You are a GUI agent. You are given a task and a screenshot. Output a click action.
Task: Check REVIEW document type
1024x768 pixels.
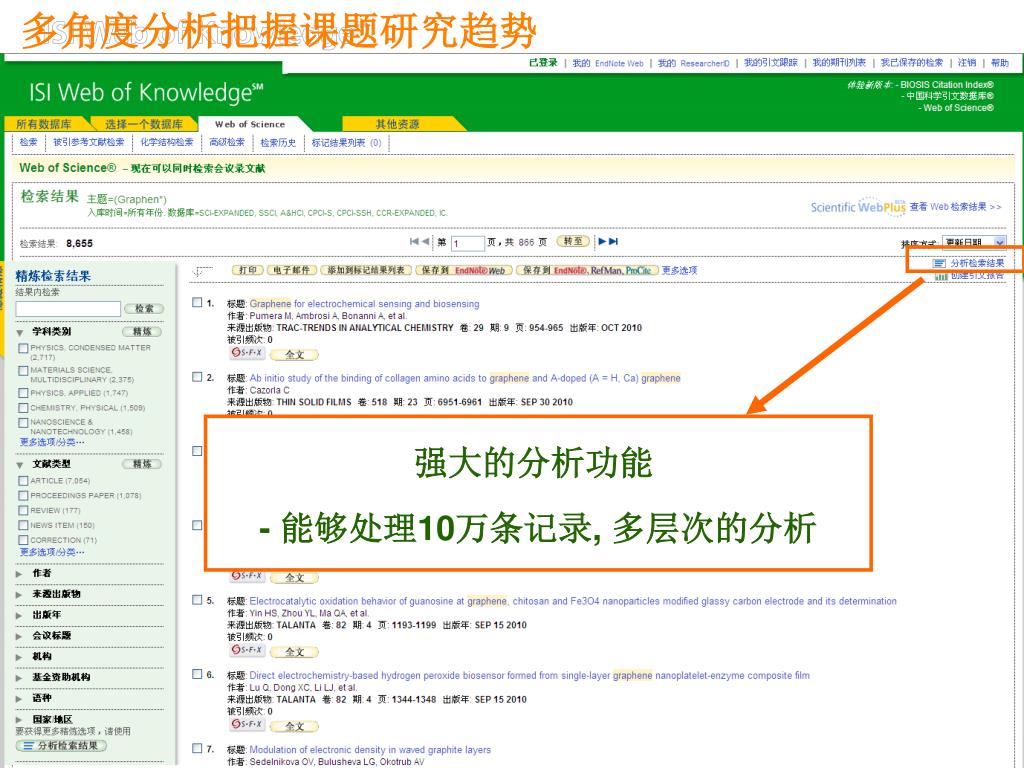(24, 511)
